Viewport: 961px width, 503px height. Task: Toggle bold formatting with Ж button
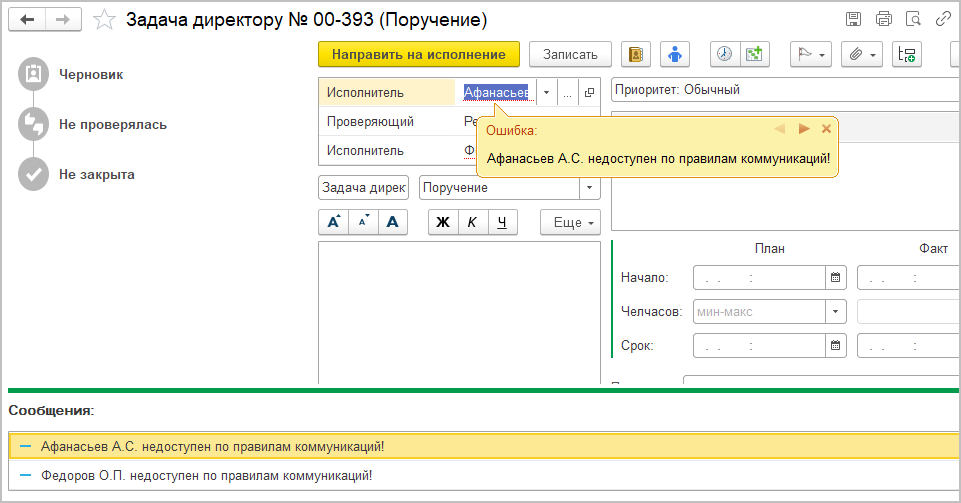443,223
